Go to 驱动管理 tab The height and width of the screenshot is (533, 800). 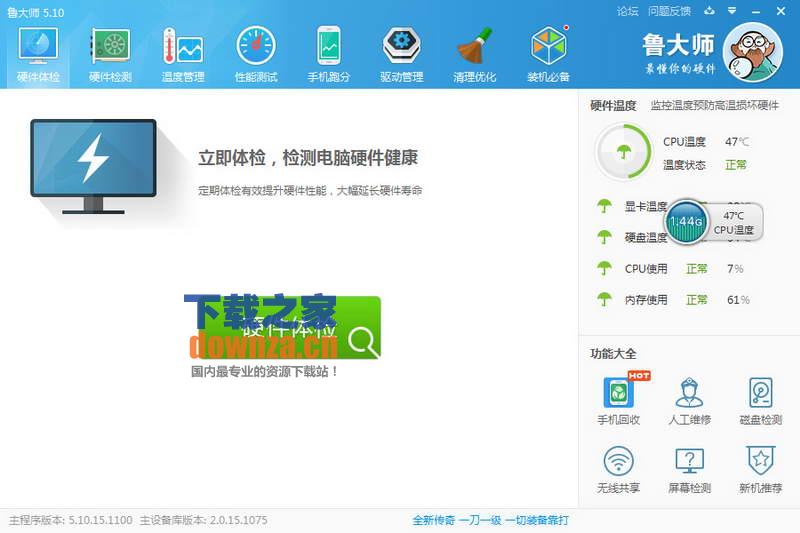point(402,55)
